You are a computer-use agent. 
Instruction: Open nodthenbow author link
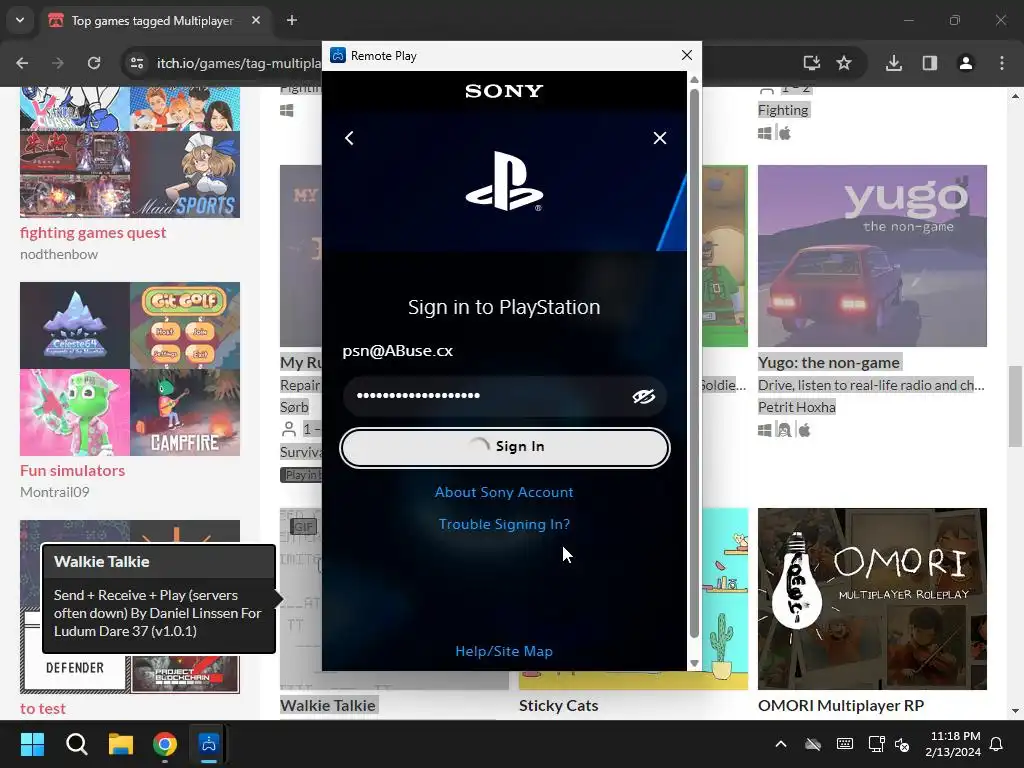(x=59, y=254)
